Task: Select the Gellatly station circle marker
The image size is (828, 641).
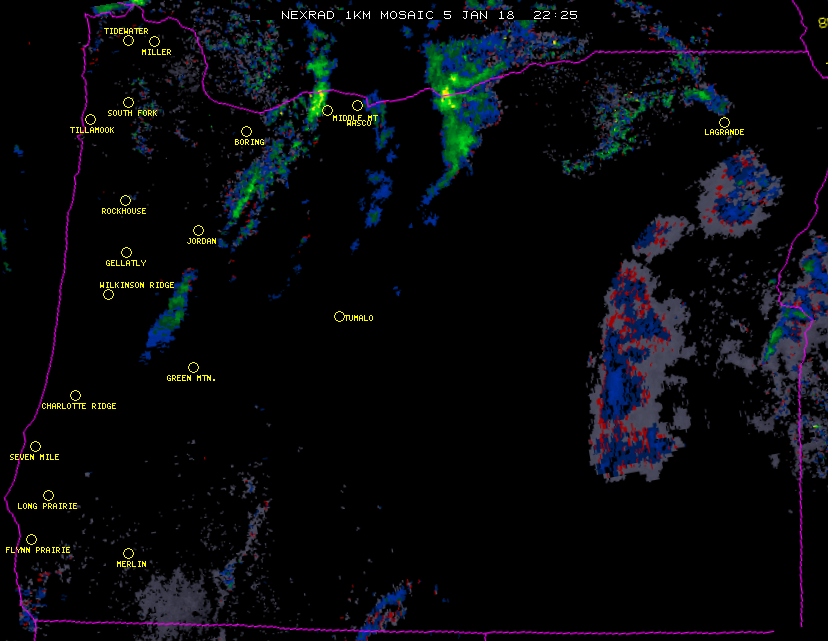Action: tap(126, 252)
